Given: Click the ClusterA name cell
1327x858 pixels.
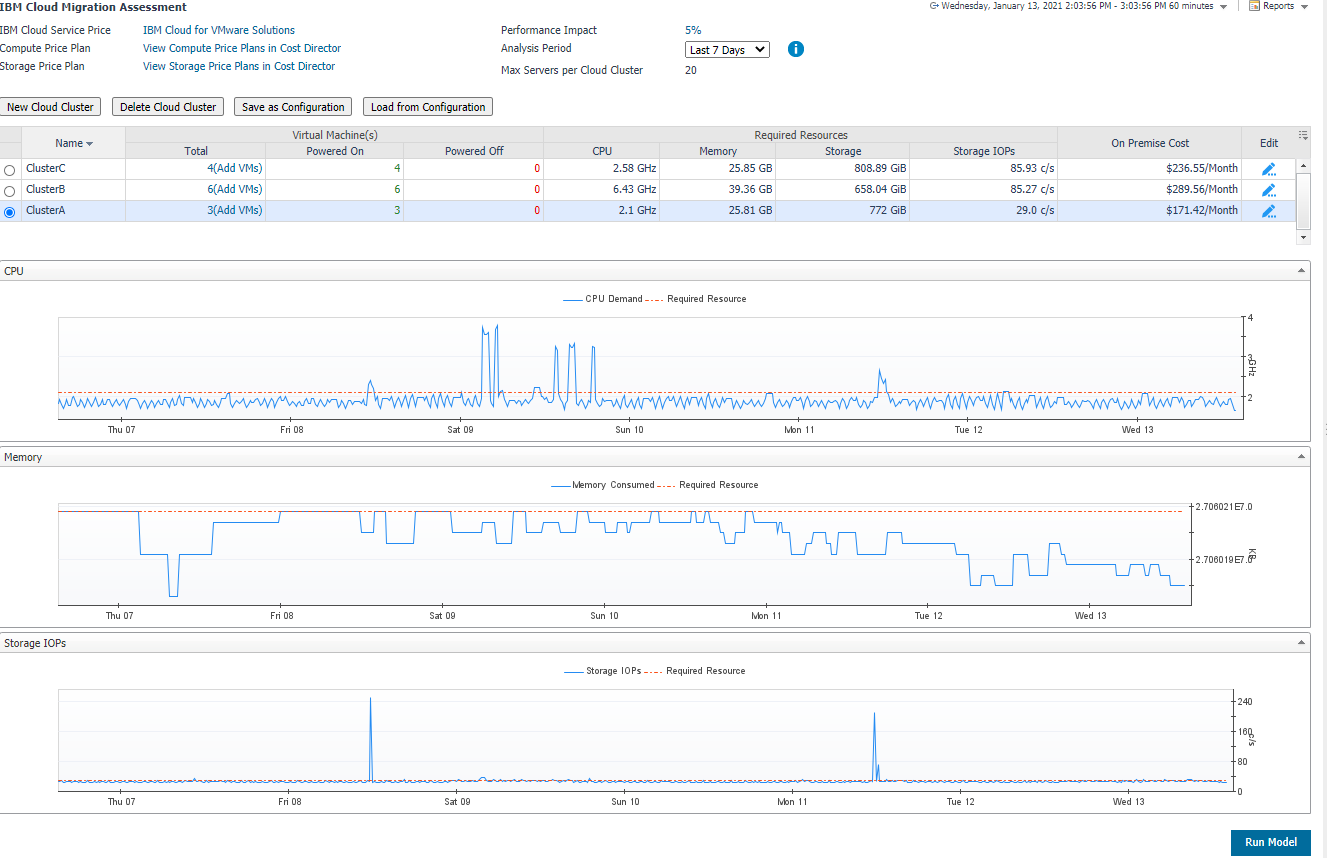Looking at the screenshot, I should [x=74, y=211].
